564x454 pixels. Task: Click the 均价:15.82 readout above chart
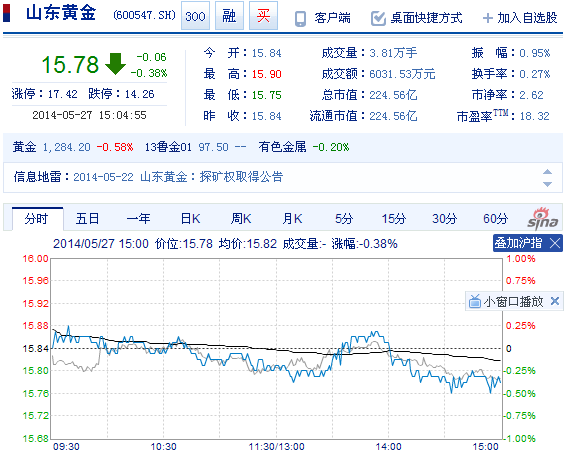point(248,244)
